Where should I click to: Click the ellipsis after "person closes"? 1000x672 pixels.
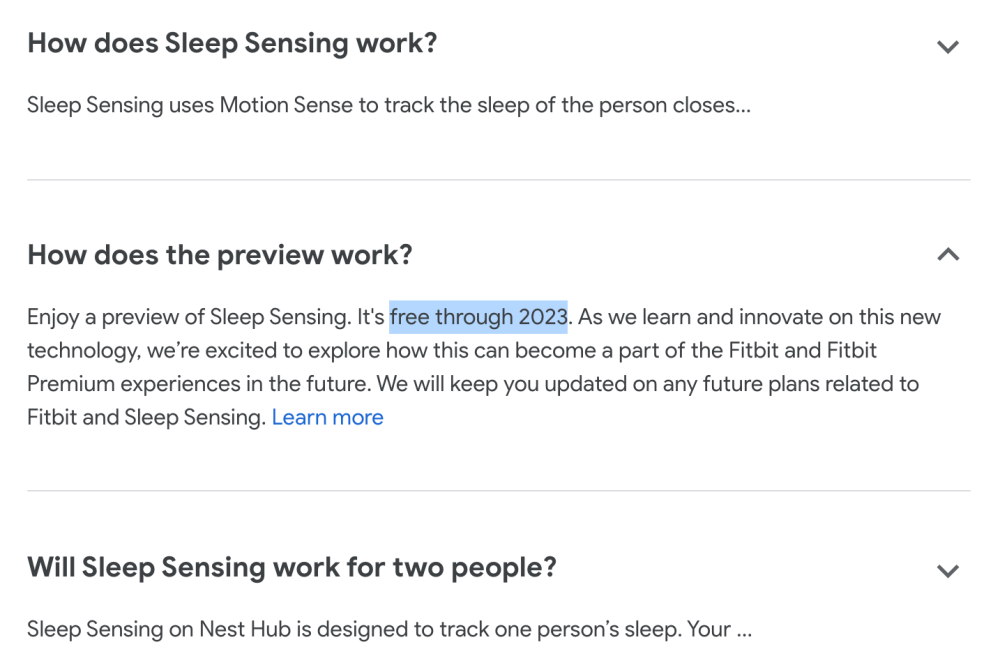[x=741, y=105]
